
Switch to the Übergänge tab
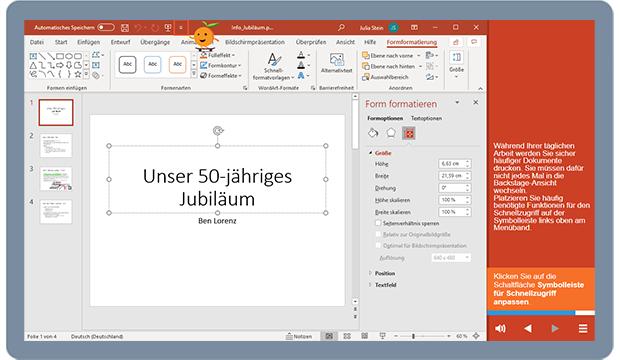(155, 42)
